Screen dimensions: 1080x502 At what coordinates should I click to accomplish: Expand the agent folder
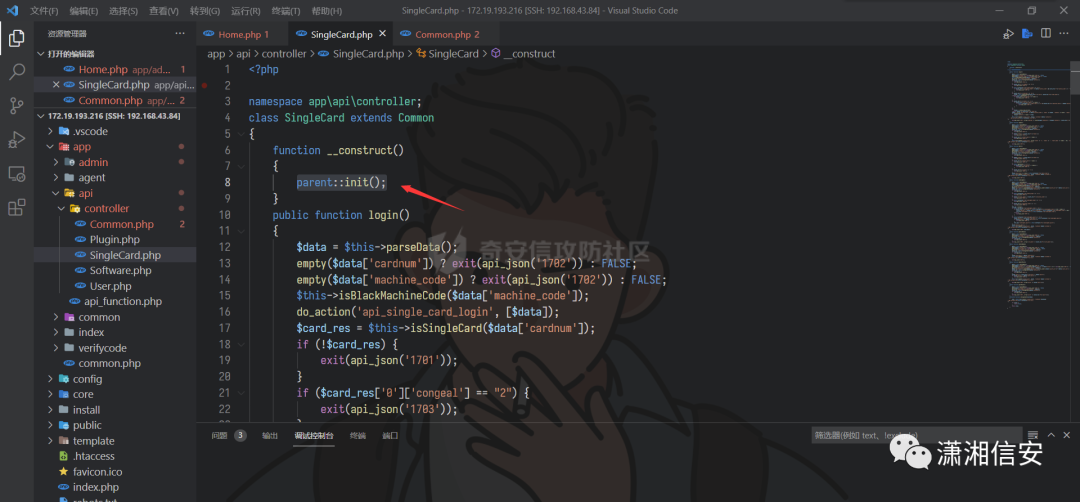[56, 178]
